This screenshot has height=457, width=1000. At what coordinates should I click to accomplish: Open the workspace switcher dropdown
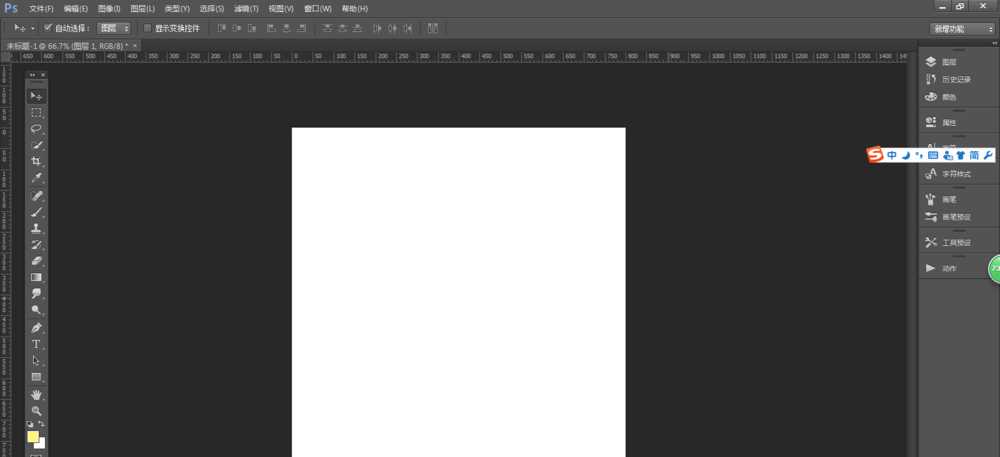pyautogui.click(x=961, y=28)
